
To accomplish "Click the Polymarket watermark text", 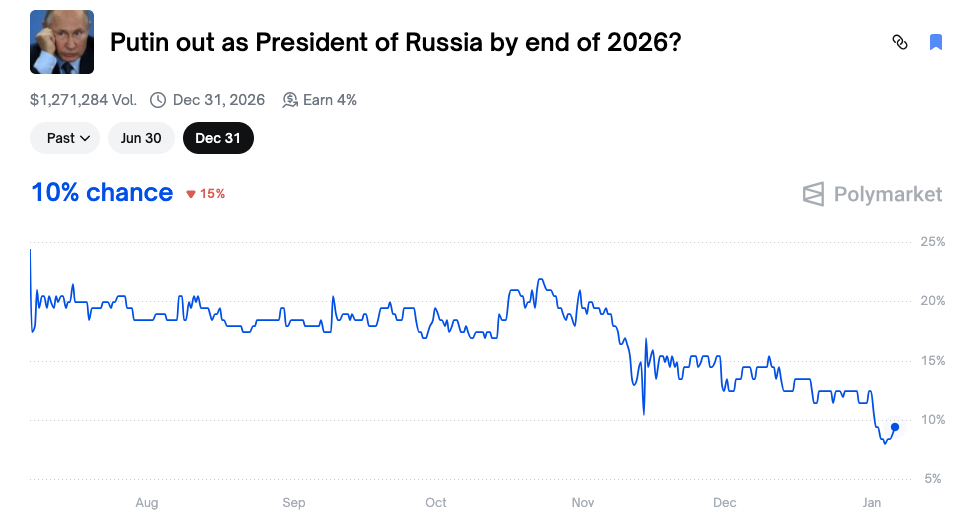I will 888,194.
